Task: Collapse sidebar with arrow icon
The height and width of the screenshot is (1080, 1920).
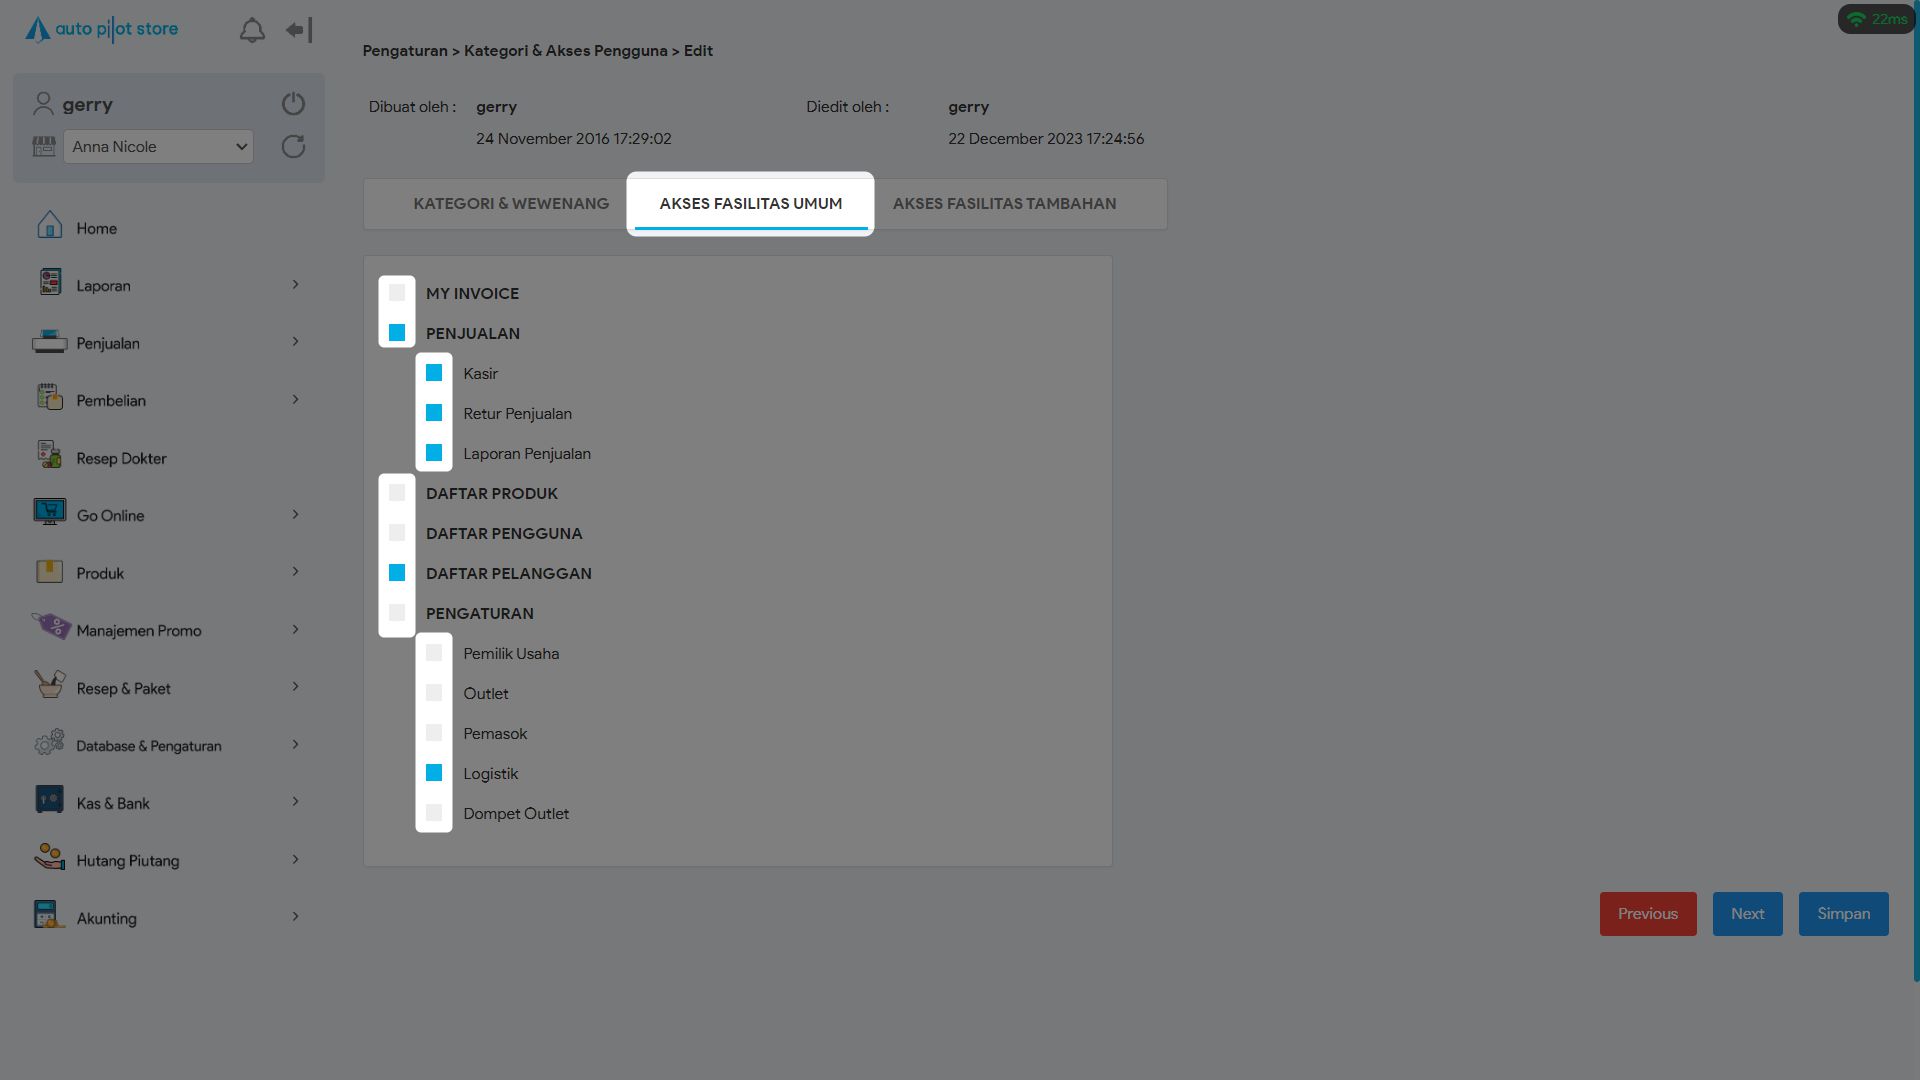Action: point(298,30)
